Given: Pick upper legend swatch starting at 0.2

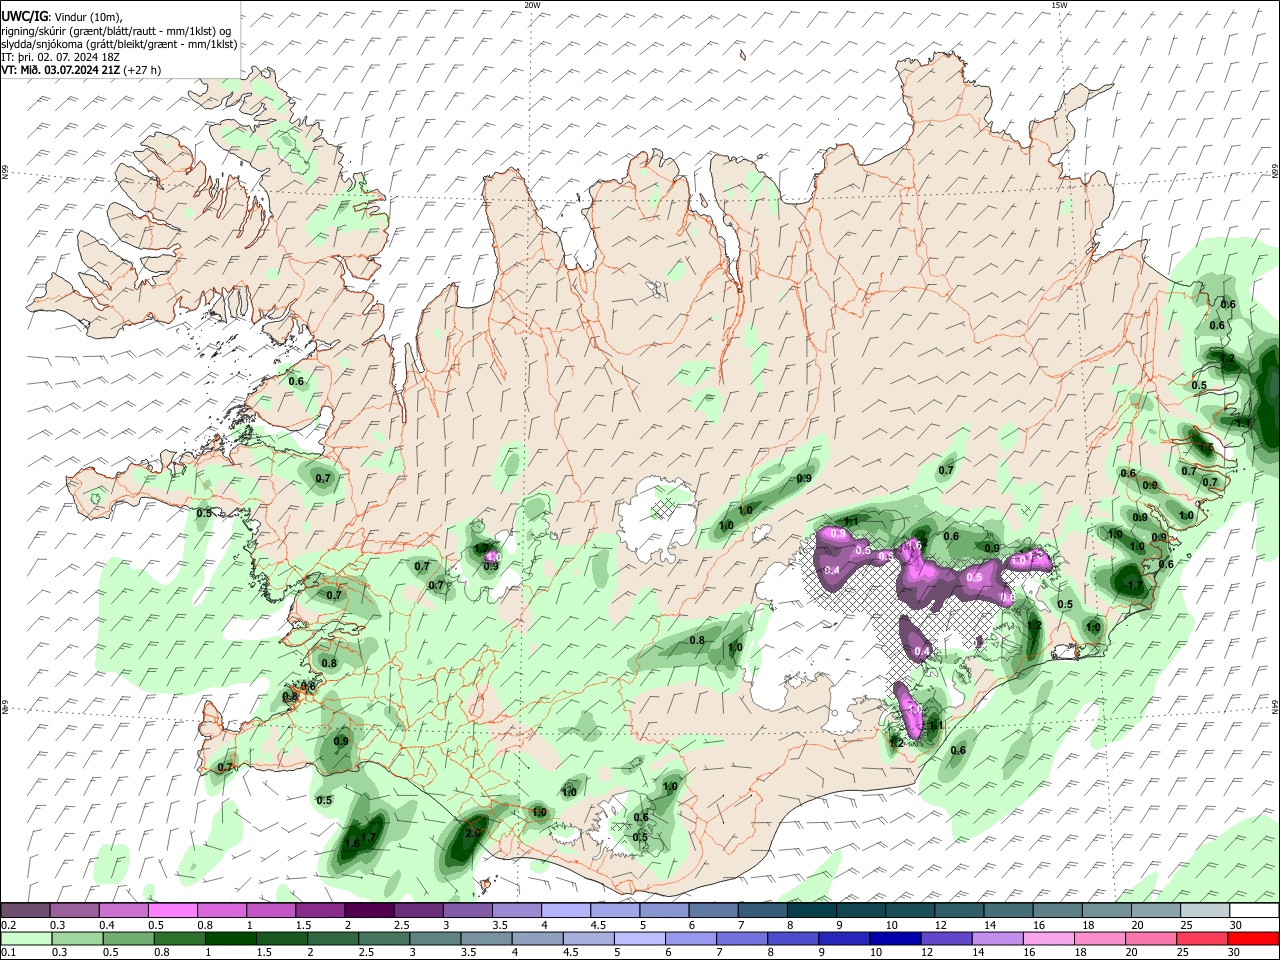Looking at the screenshot, I should (25, 911).
